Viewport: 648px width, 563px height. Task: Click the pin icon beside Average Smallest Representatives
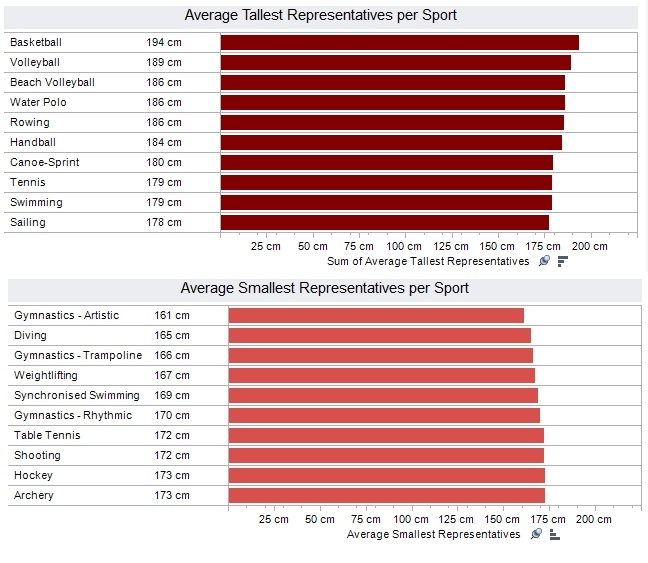(536, 534)
